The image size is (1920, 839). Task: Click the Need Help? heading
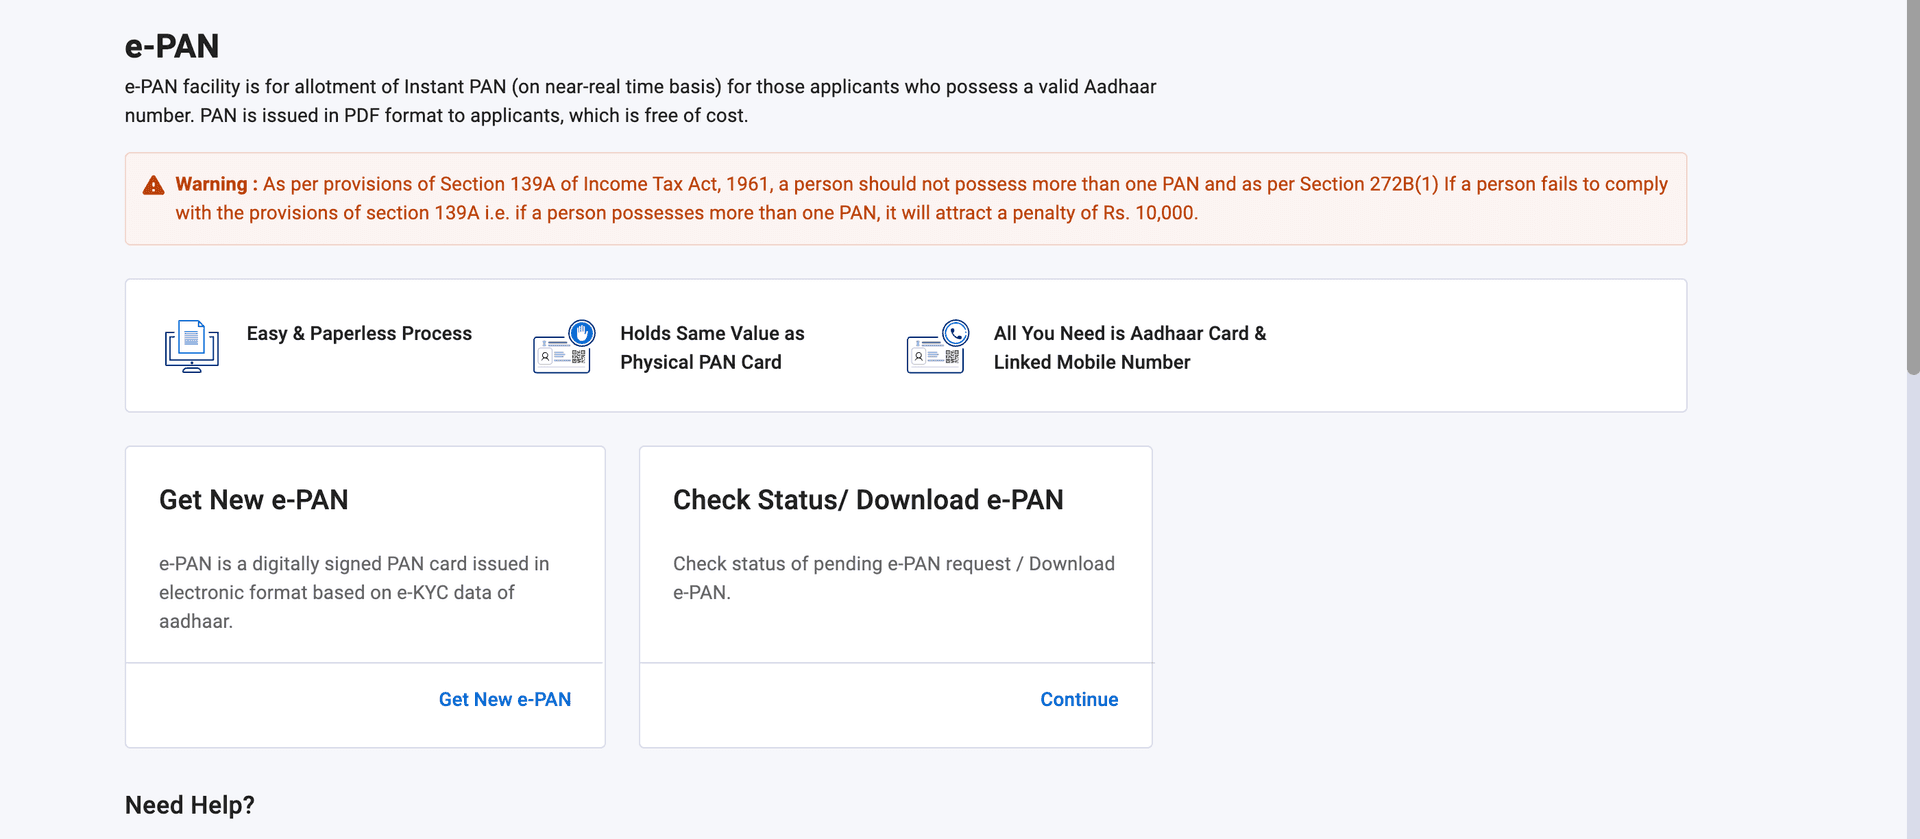coord(189,805)
